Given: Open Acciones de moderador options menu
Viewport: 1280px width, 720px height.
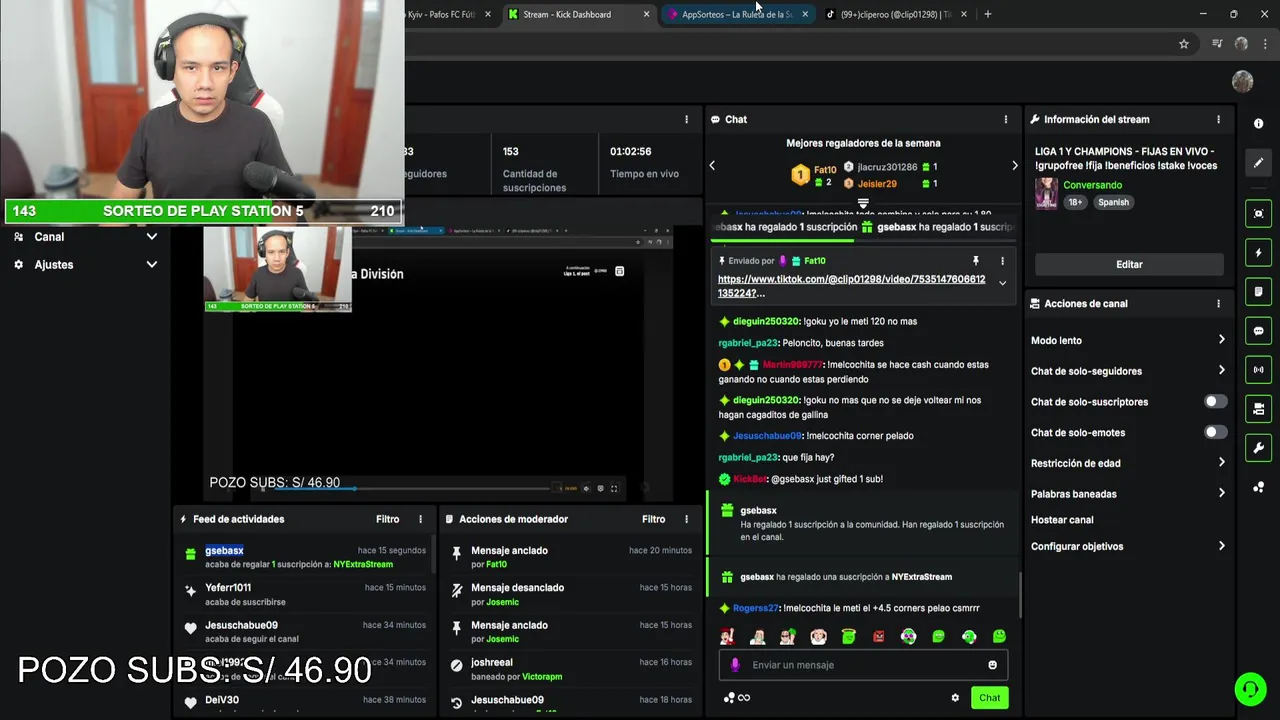Looking at the screenshot, I should 686,519.
